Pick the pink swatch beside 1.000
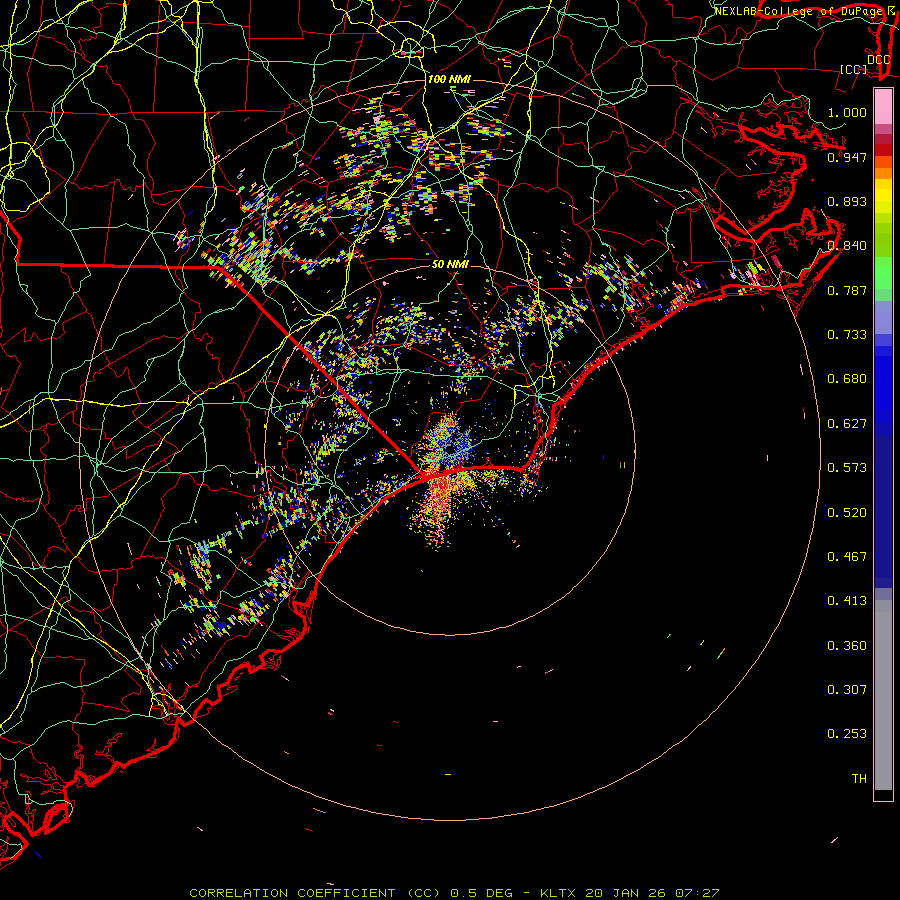This screenshot has width=900, height=900. pos(883,107)
